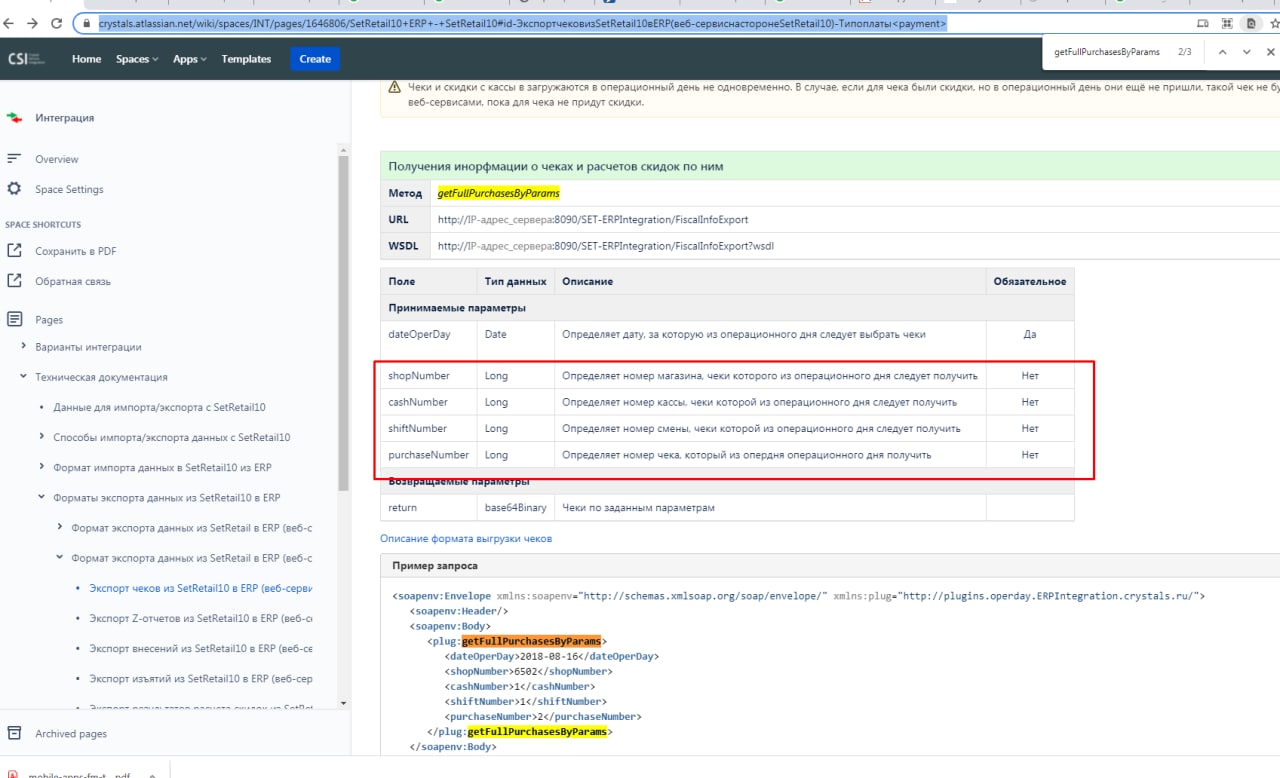Open Сохранить в PDF shortcut
The image size is (1280, 778).
[x=76, y=251]
